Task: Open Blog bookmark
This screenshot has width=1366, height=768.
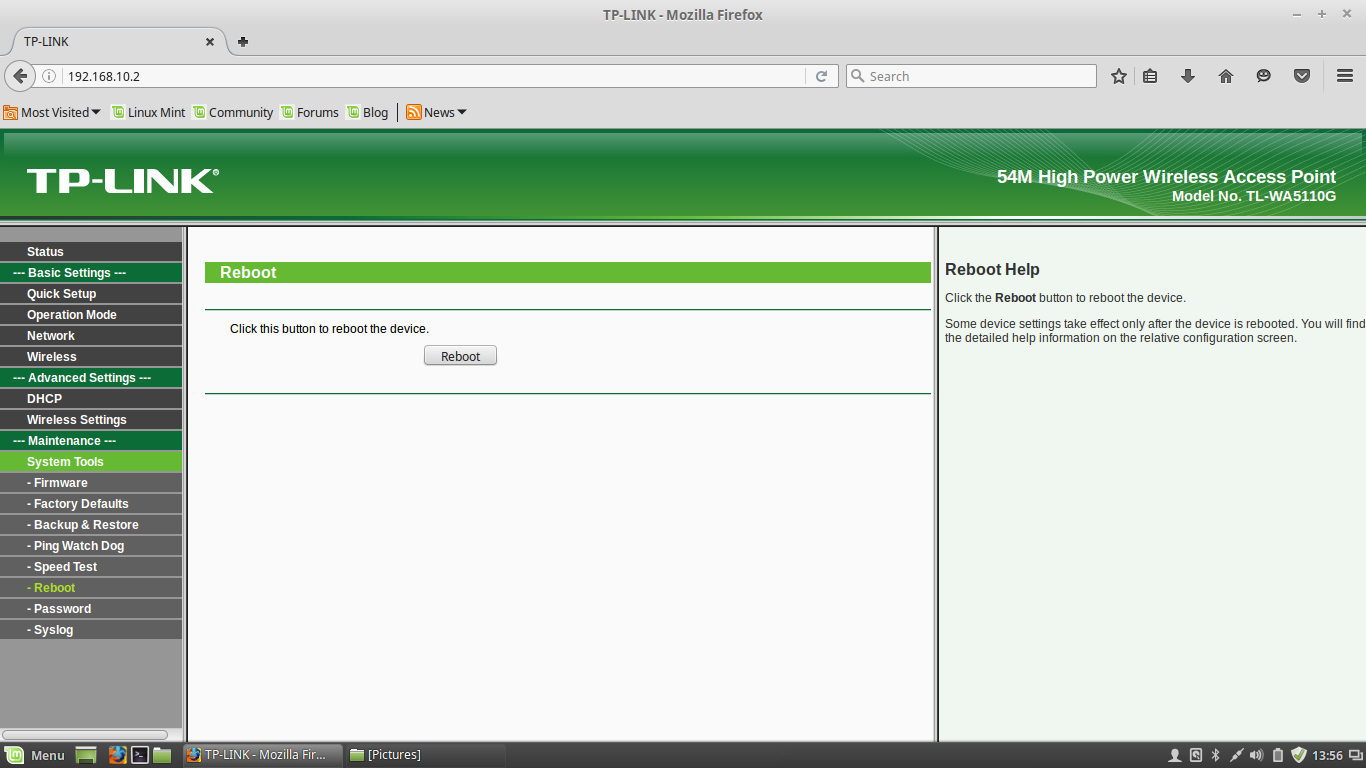Action: (367, 112)
